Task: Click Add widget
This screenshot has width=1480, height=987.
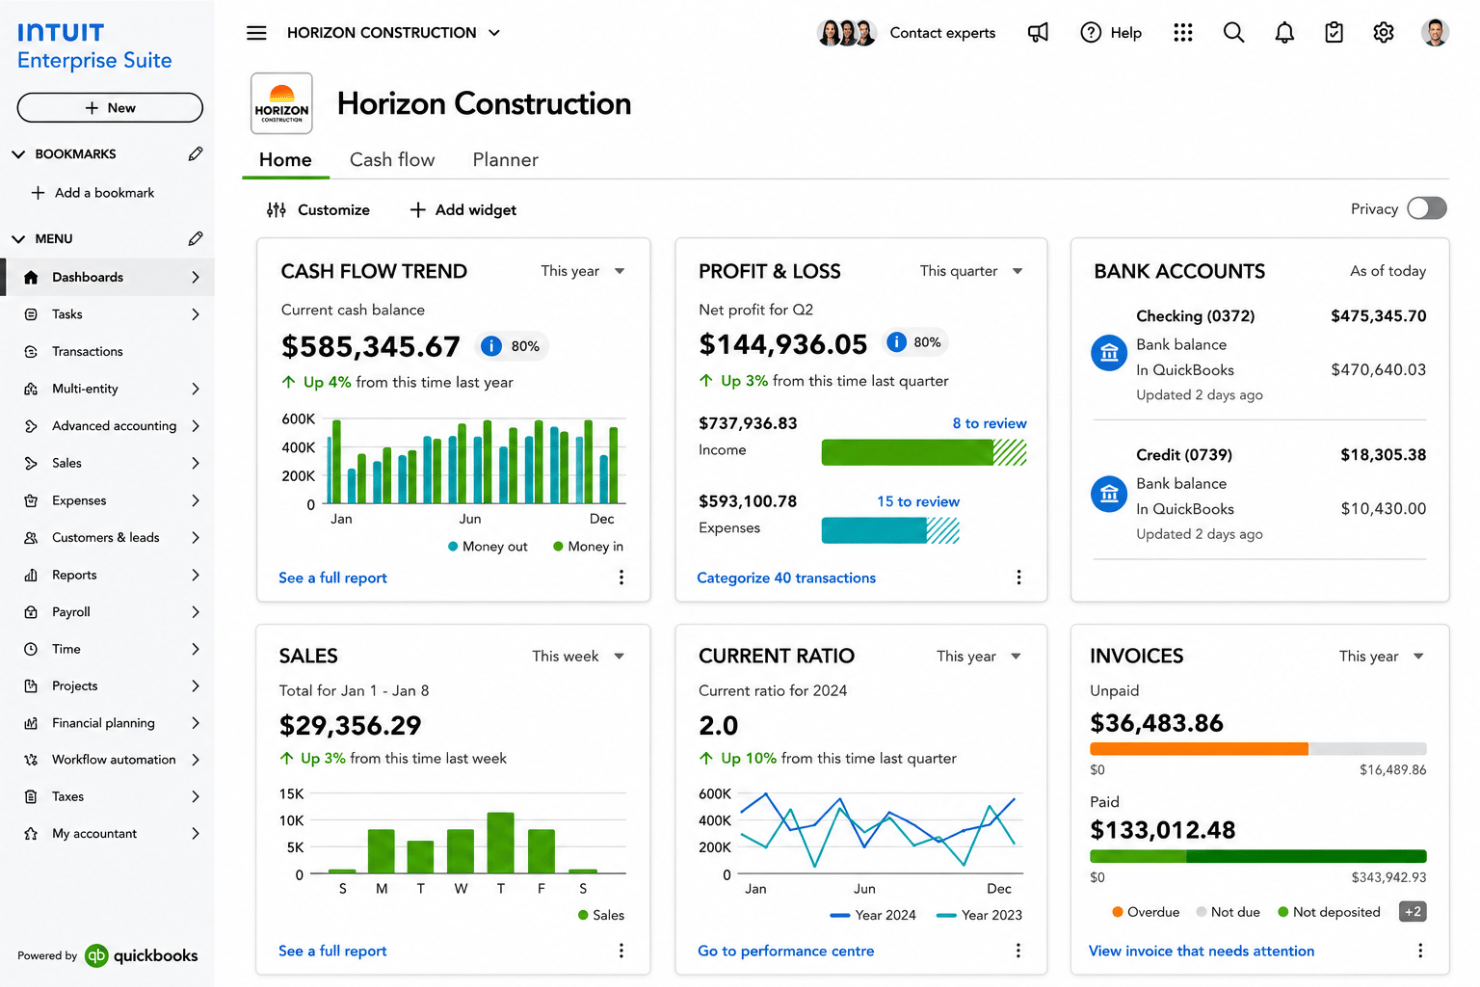Action: (x=463, y=210)
